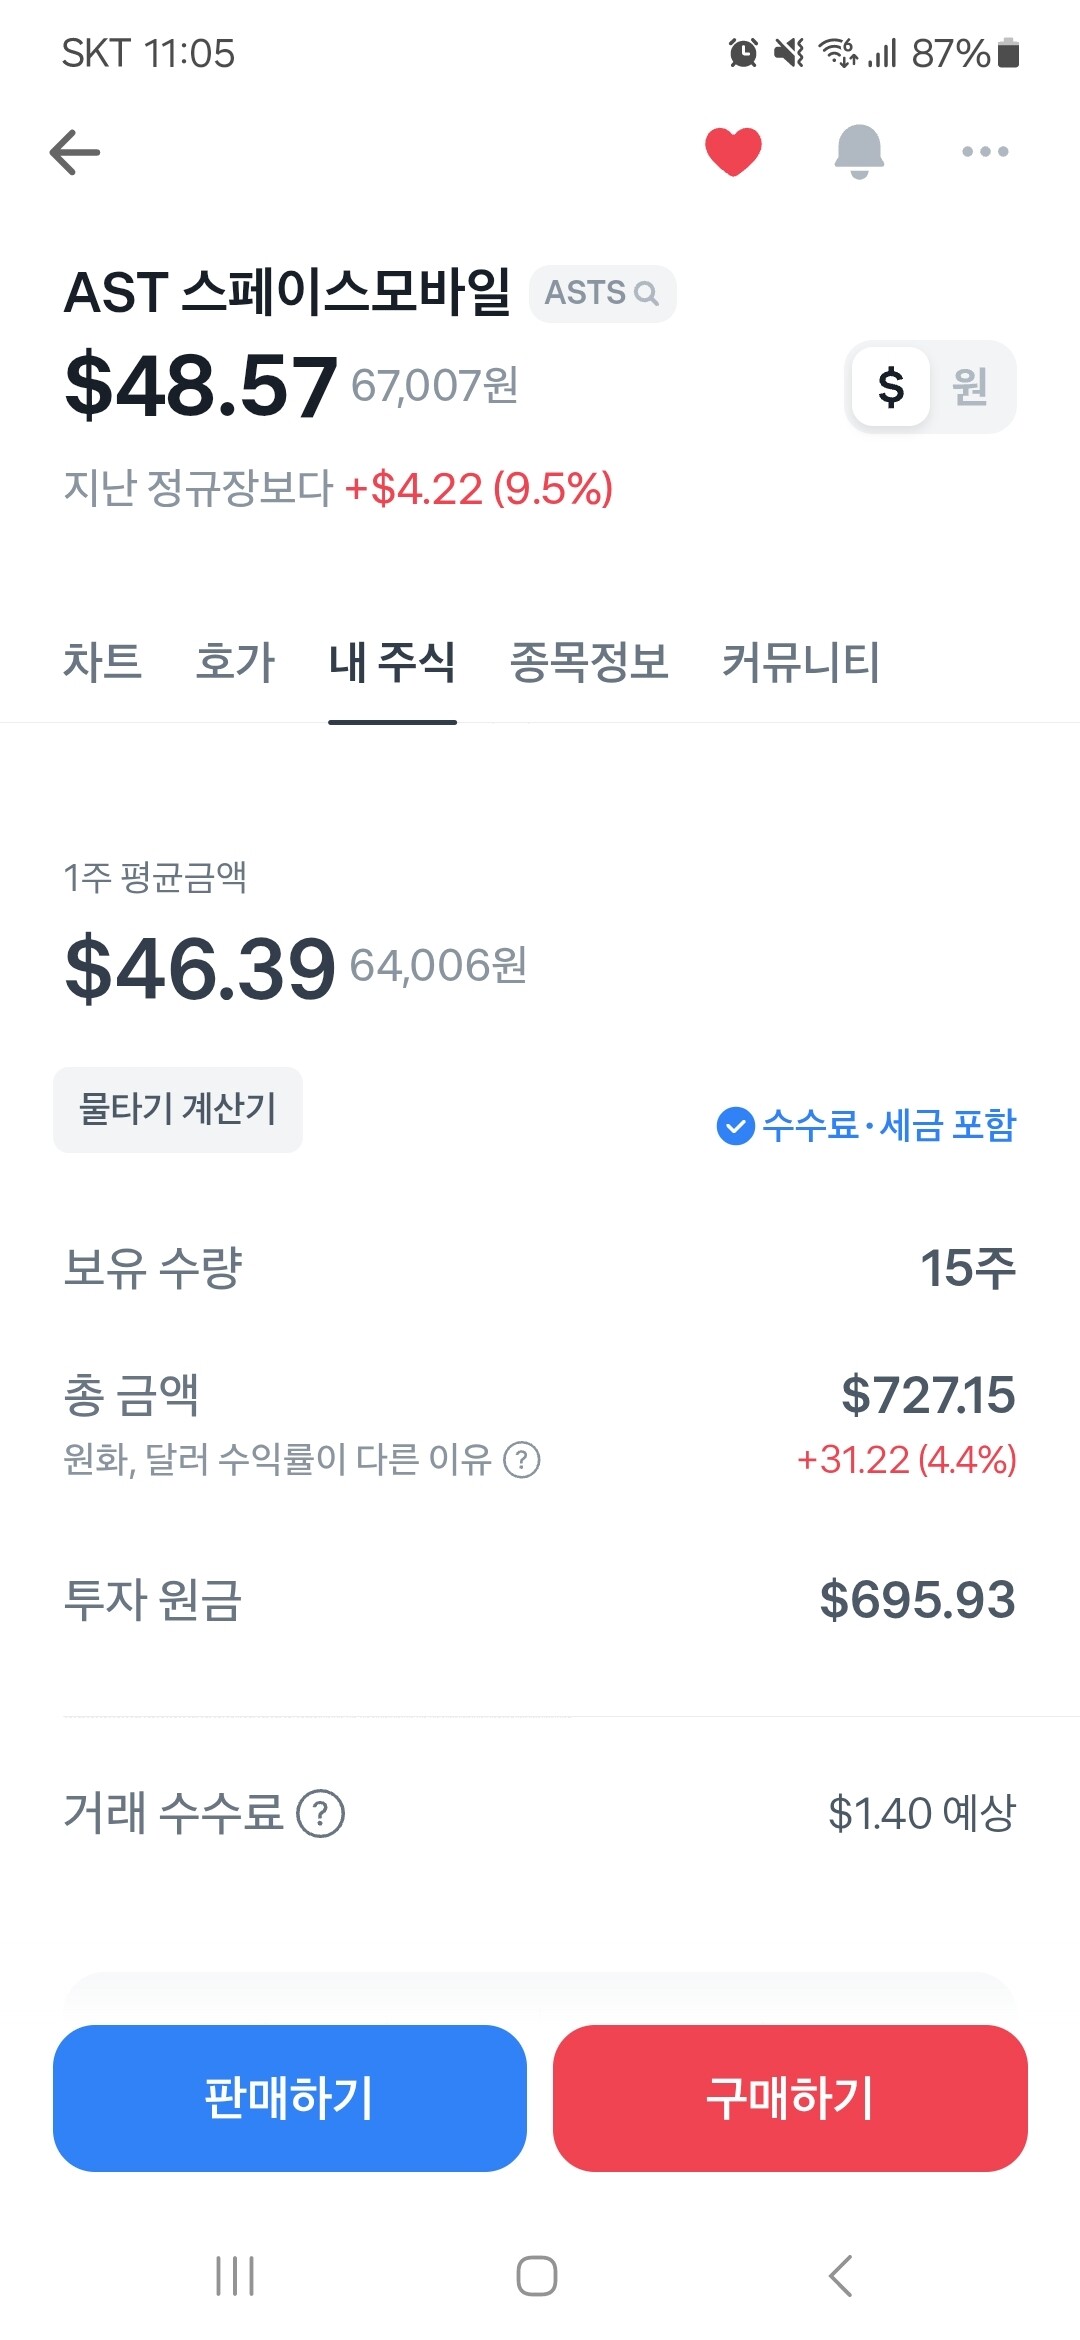Tap the blue 판매하기 sell button
Viewport: 1080px width, 2340px height.
click(290, 2098)
